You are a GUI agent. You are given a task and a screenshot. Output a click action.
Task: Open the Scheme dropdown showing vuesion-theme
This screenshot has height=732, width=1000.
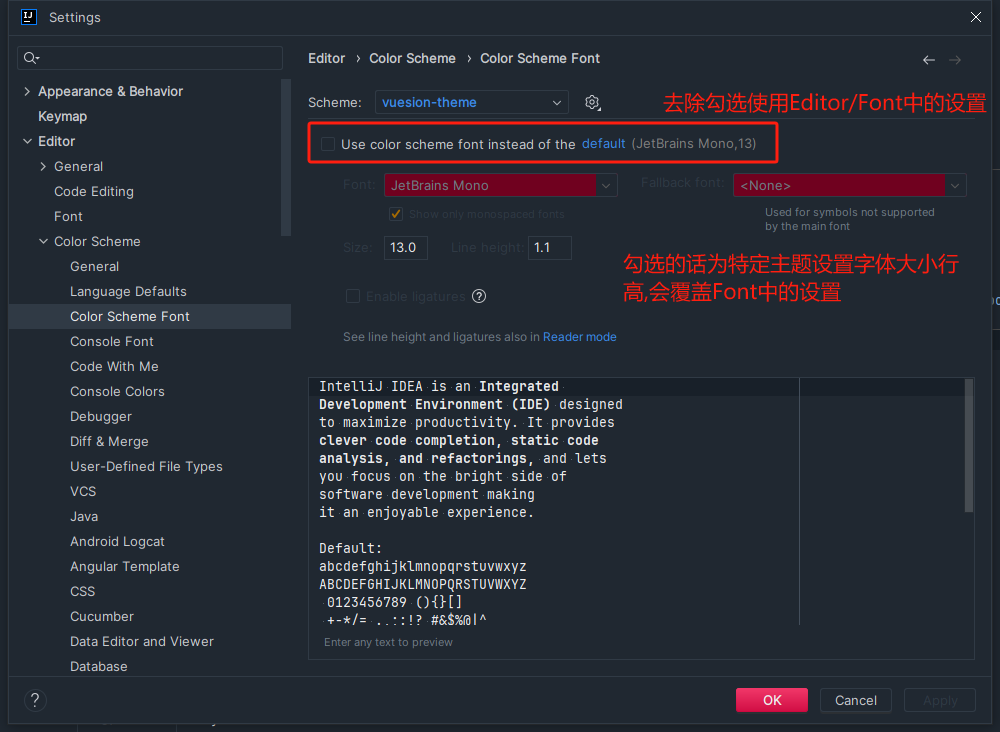point(471,102)
